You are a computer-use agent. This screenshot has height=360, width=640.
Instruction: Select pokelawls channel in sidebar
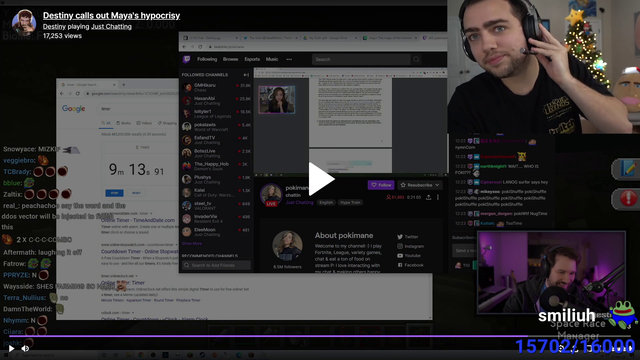point(216,127)
